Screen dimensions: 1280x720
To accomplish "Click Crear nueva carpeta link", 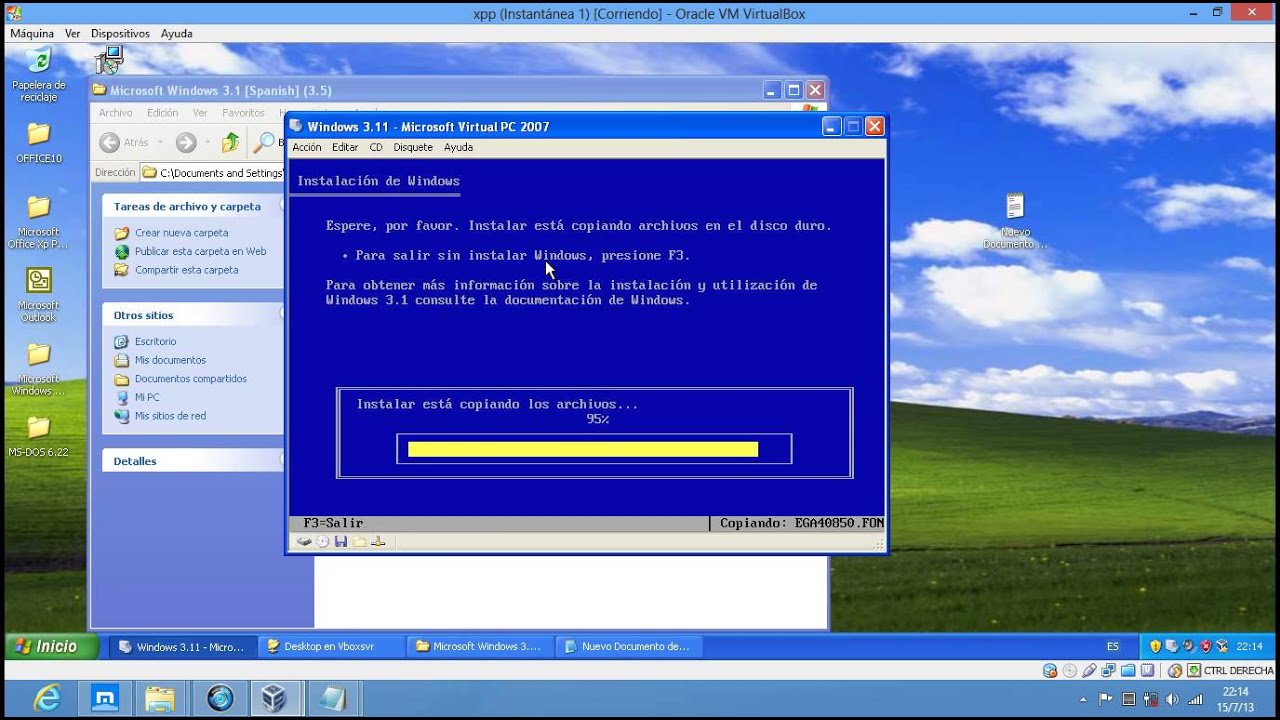I will [x=181, y=233].
